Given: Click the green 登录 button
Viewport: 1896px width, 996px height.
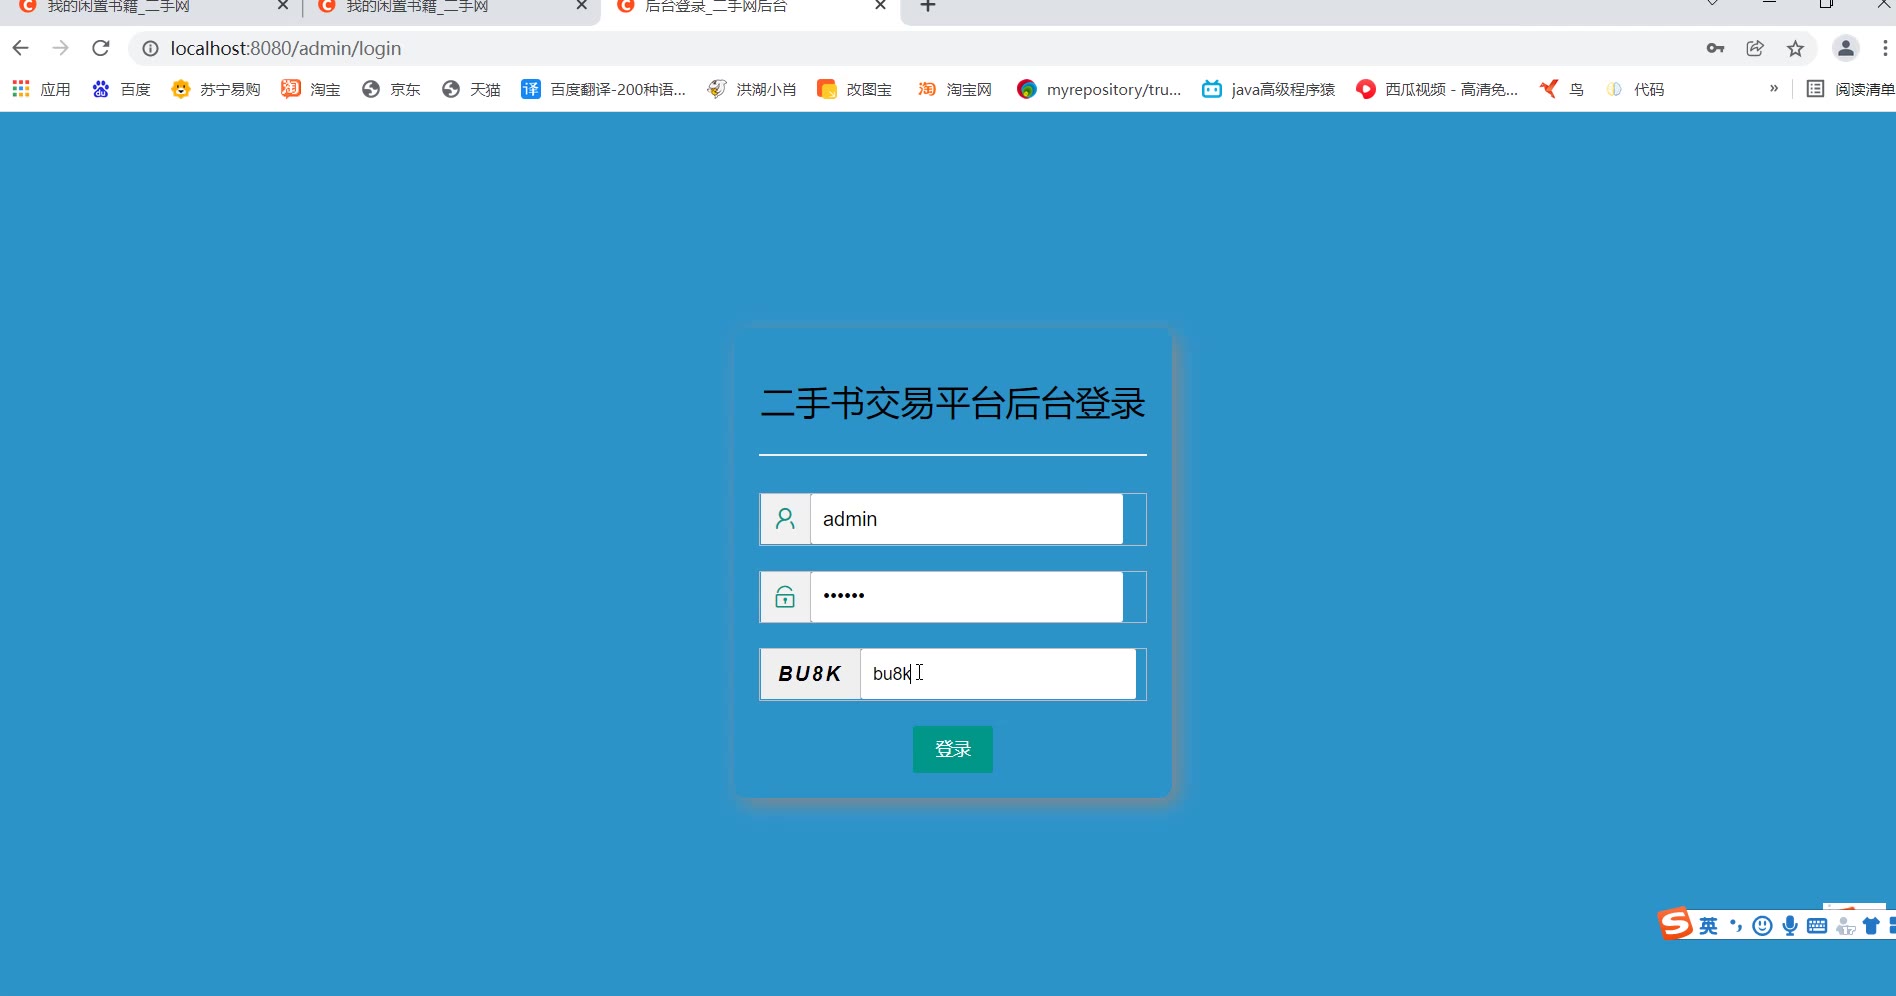Looking at the screenshot, I should point(953,749).
